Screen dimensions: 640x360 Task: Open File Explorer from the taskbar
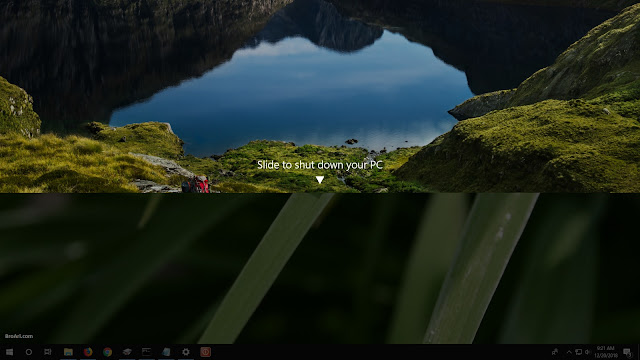[x=68, y=352]
